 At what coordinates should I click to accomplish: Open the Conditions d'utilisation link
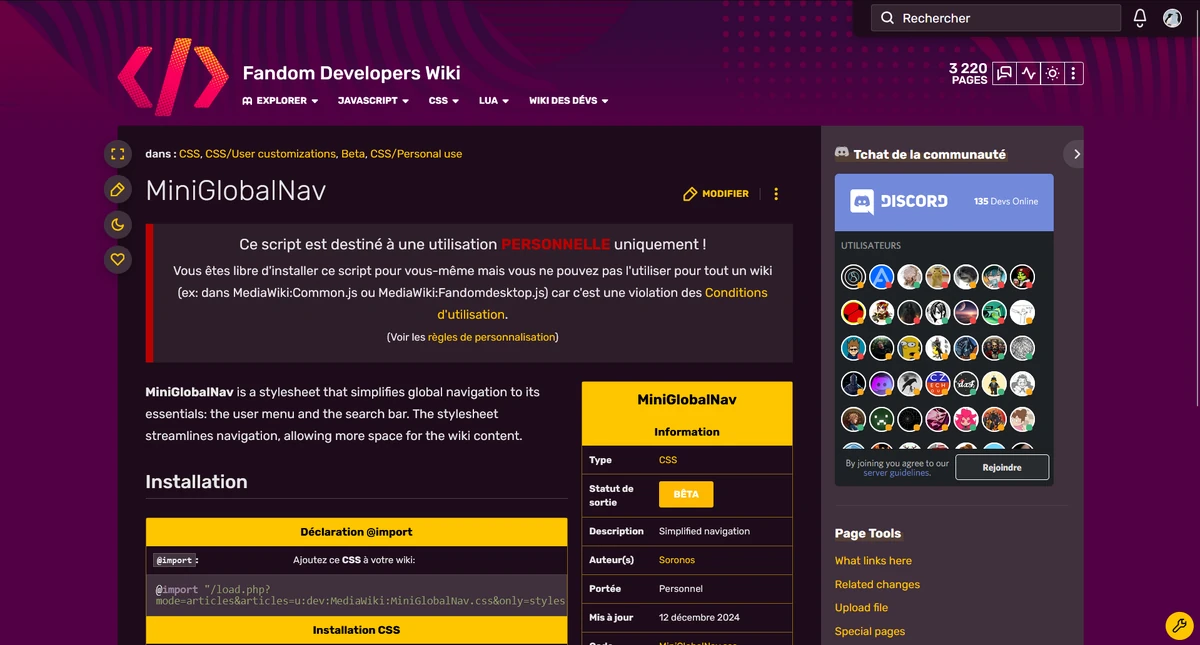(x=737, y=293)
